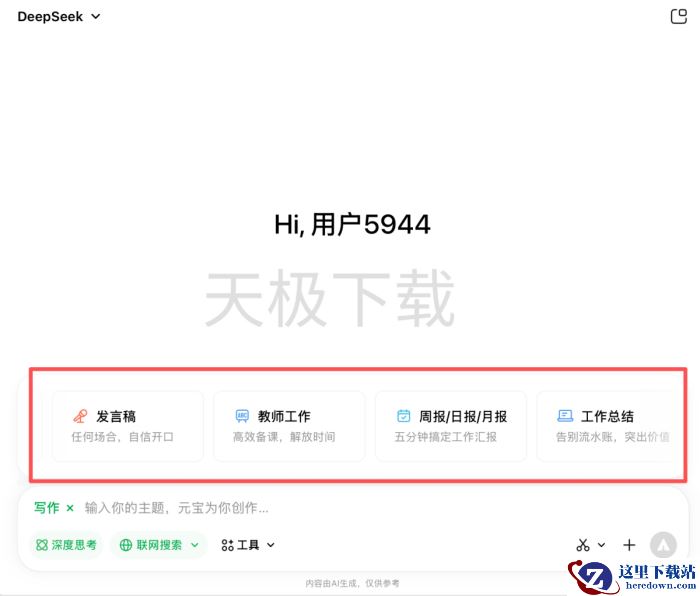Click the blackboard icon on 教师工作 card
Screen dimensions: 700x596
click(242, 416)
